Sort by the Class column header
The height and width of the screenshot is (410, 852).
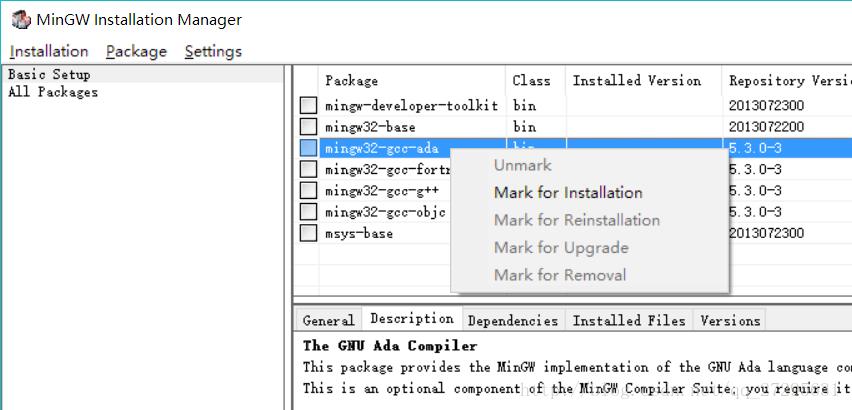pyautogui.click(x=531, y=81)
